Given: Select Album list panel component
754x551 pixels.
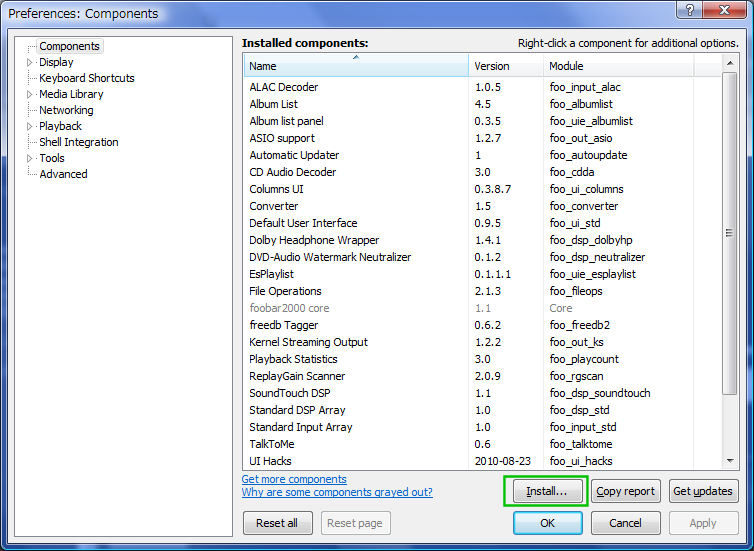Looking at the screenshot, I should coord(483,121).
